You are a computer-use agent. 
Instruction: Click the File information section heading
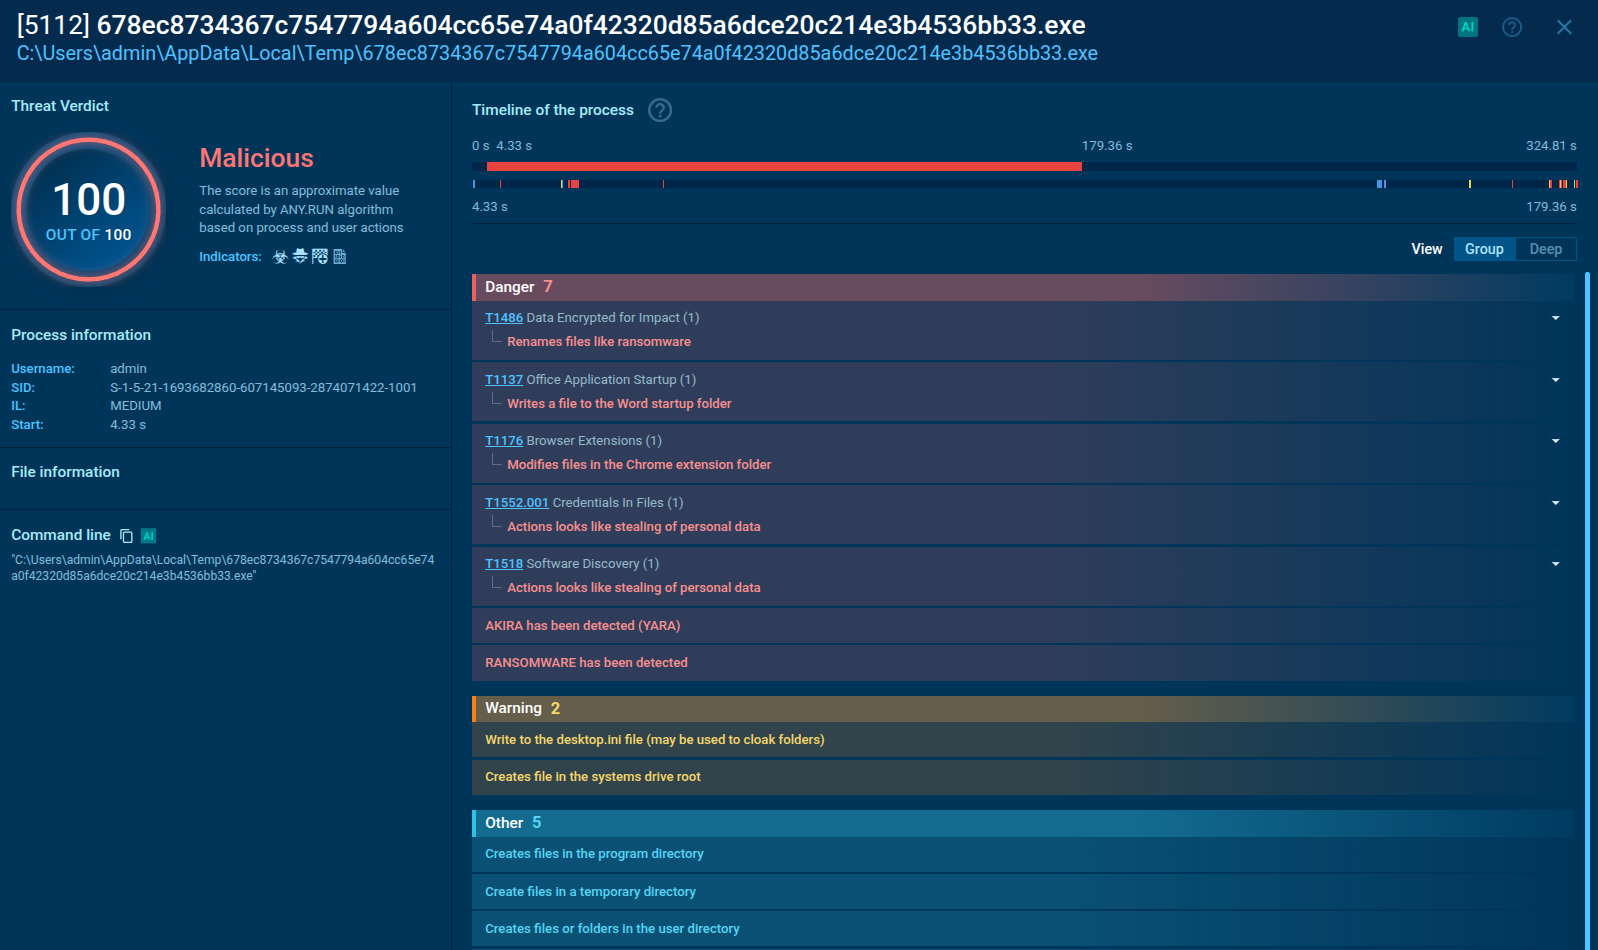click(x=65, y=472)
